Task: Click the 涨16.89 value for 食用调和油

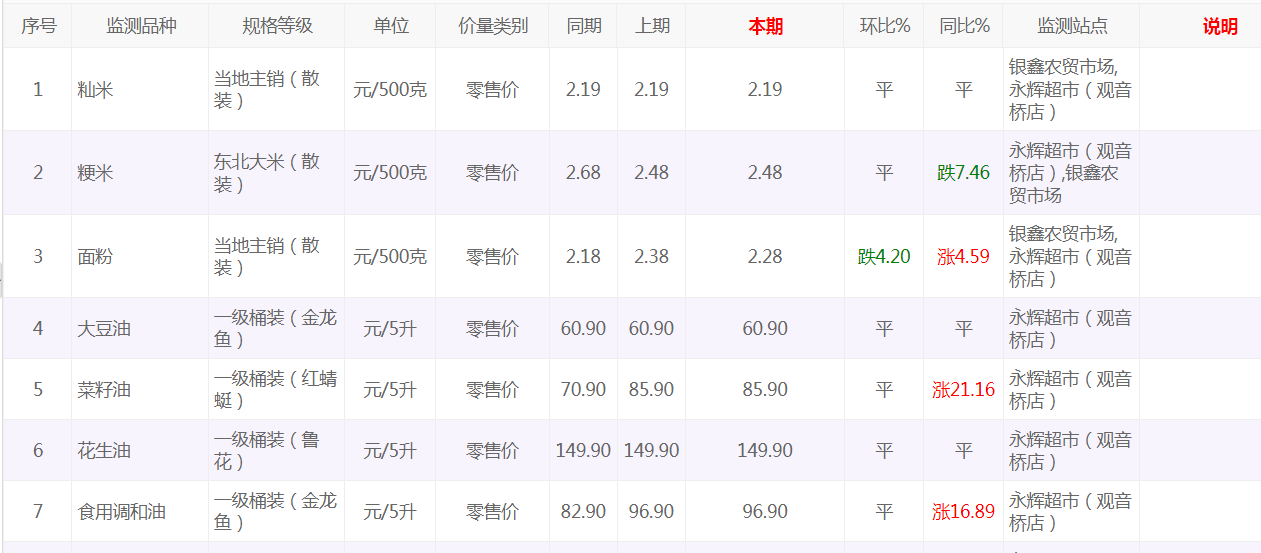Action: click(964, 512)
